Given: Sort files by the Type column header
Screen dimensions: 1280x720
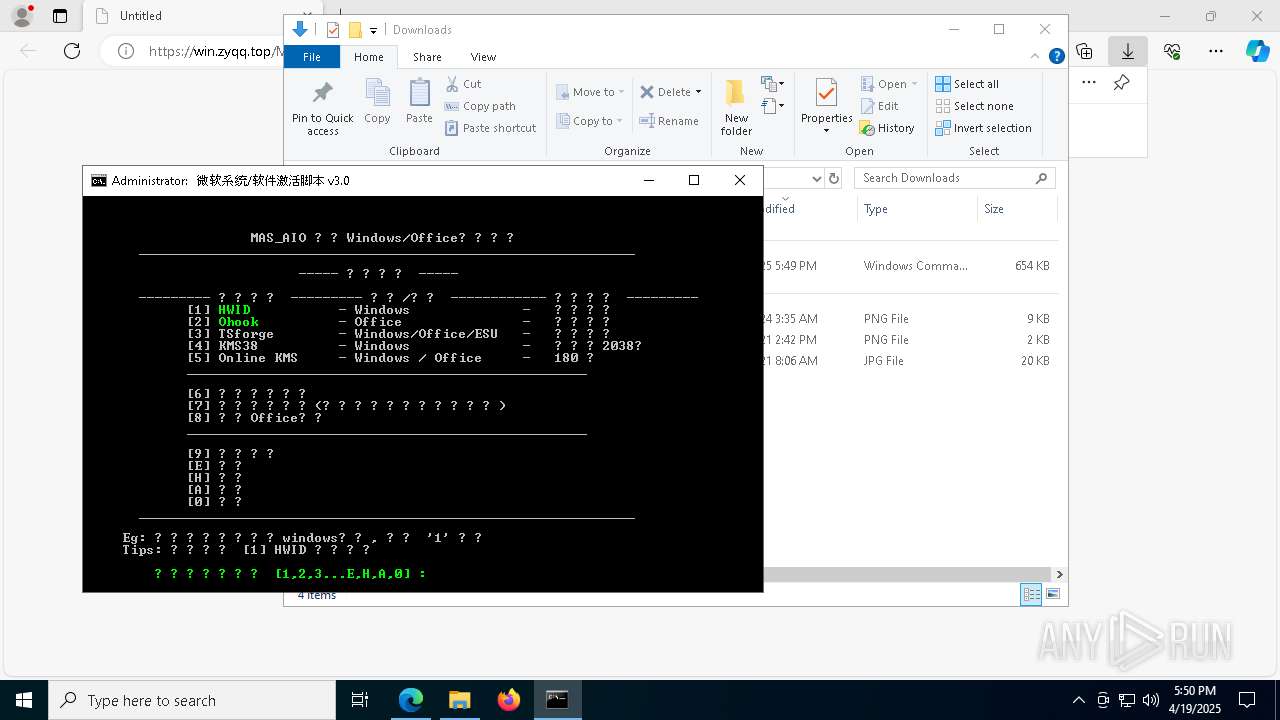Looking at the screenshot, I should pyautogui.click(x=917, y=209).
